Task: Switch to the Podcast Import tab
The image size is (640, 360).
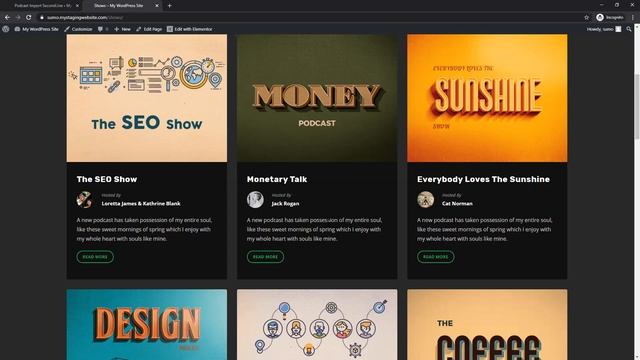Action: tap(42, 6)
